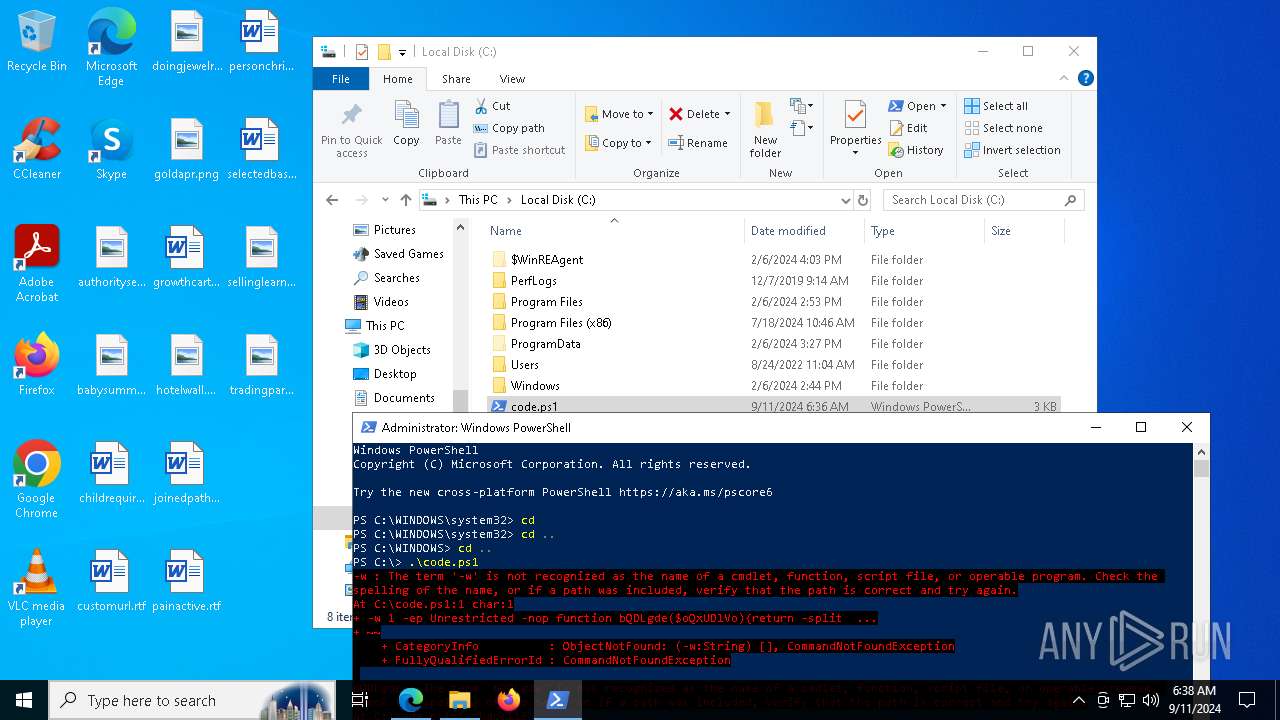Select the Skype desktop shortcut
Screen dimensions: 1280x720
pos(111,148)
